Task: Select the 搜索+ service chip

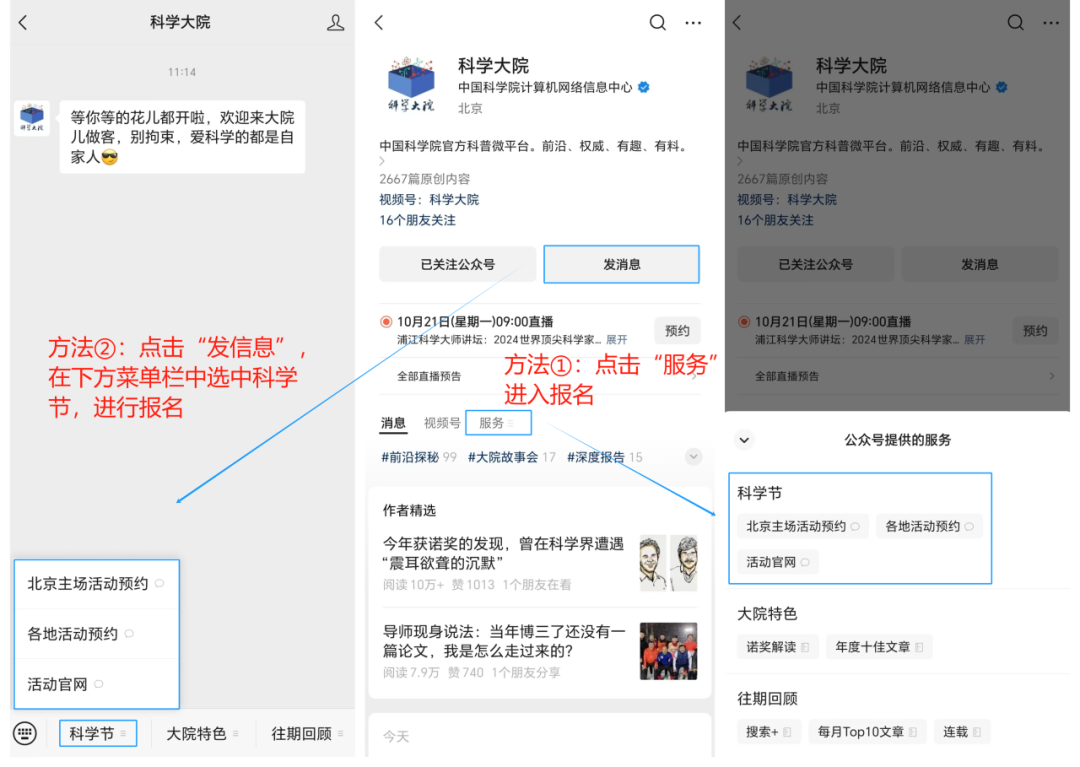Action: click(x=769, y=732)
